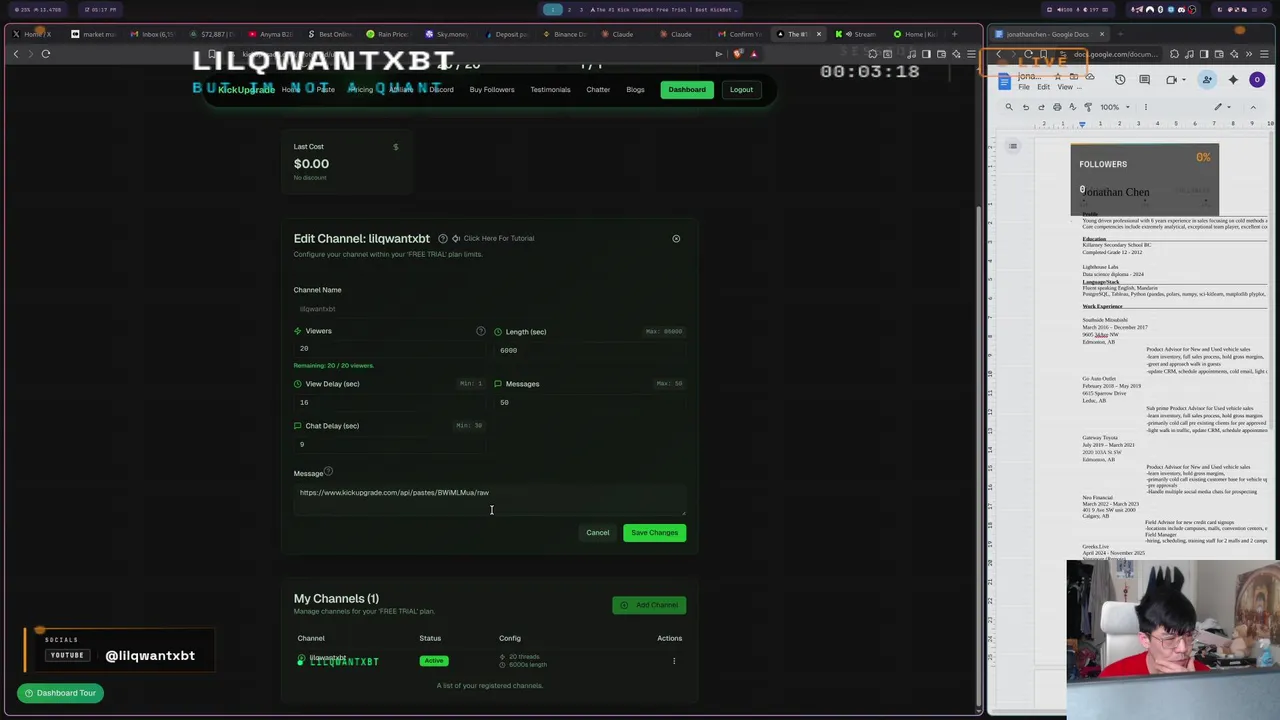The image size is (1280, 720).
Task: Focus the Chat Delay input field
Action: 389,444
